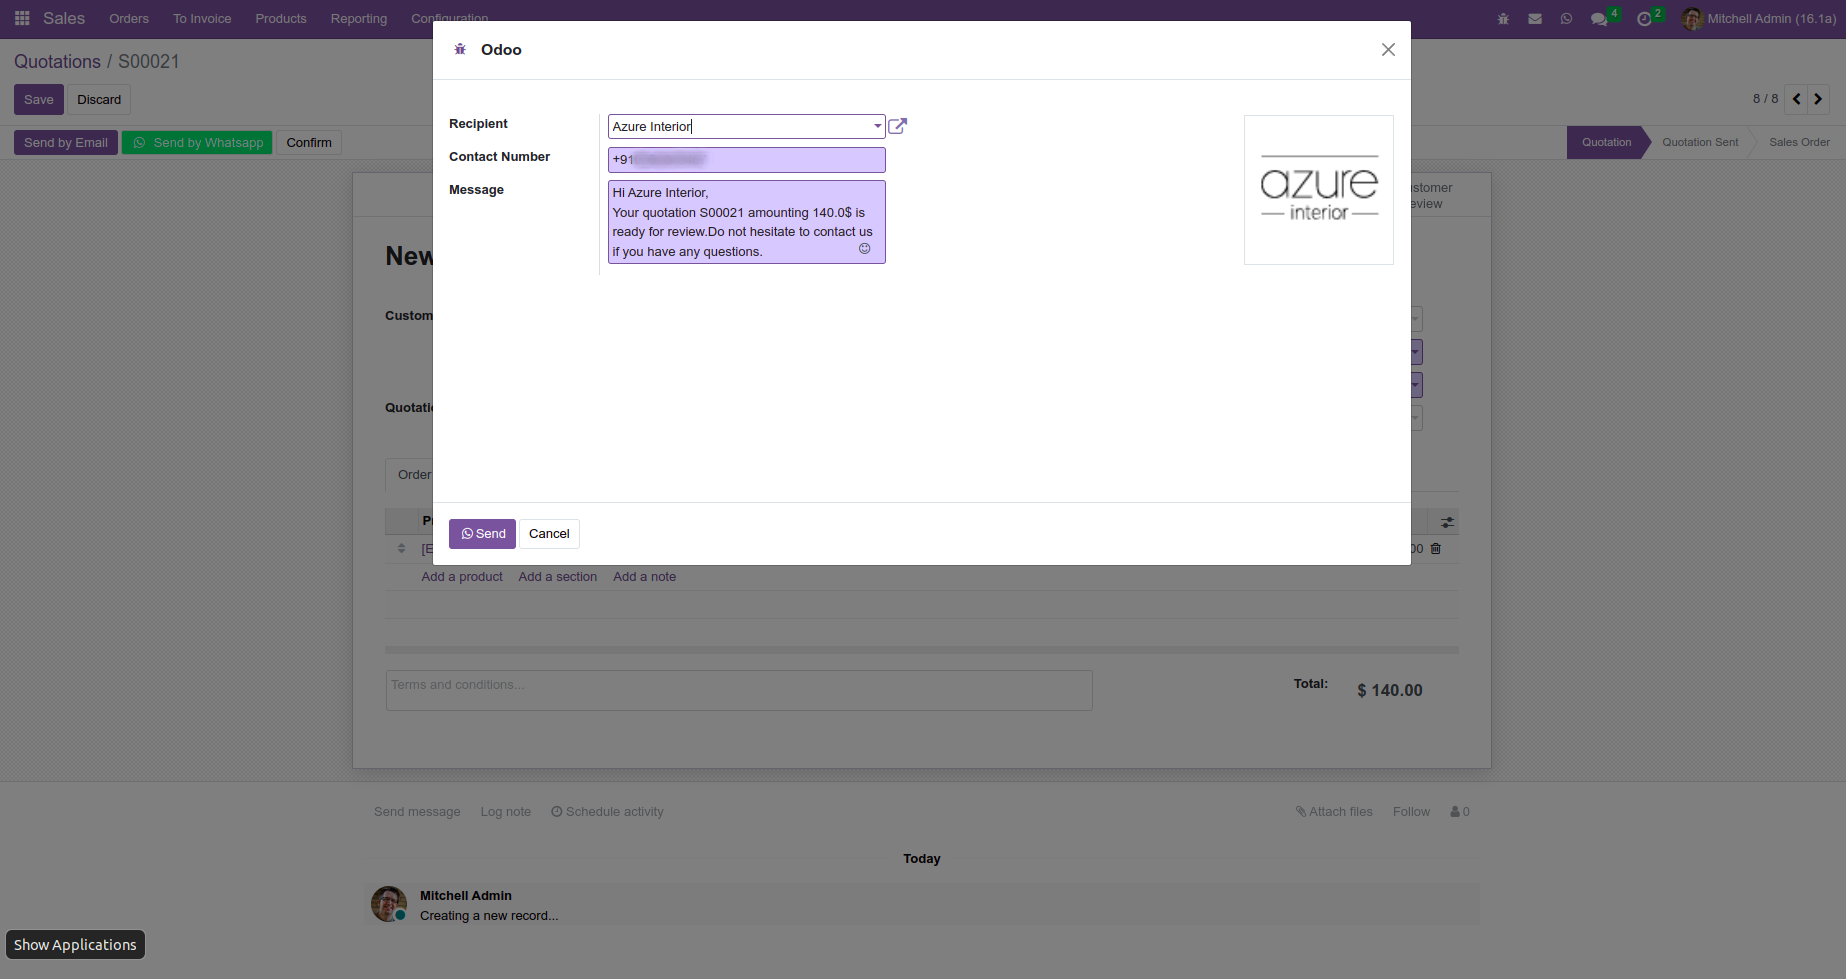
Task: Click Attach files in chatter
Action: [1334, 812]
